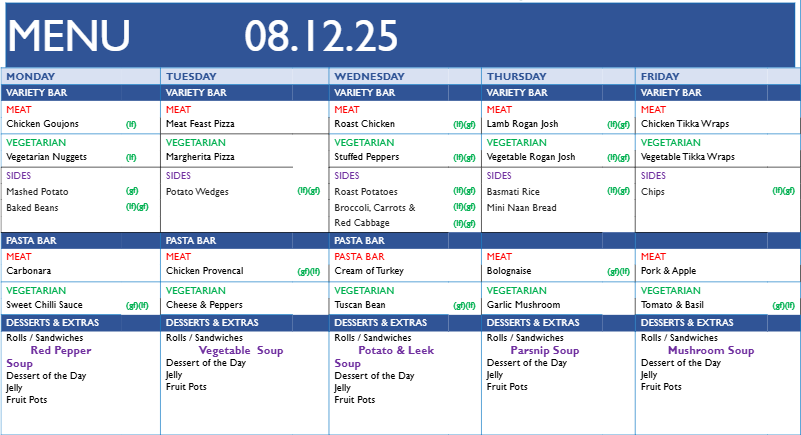Click the 08.12.25 date in the header
The width and height of the screenshot is (801, 435).
tap(321, 36)
